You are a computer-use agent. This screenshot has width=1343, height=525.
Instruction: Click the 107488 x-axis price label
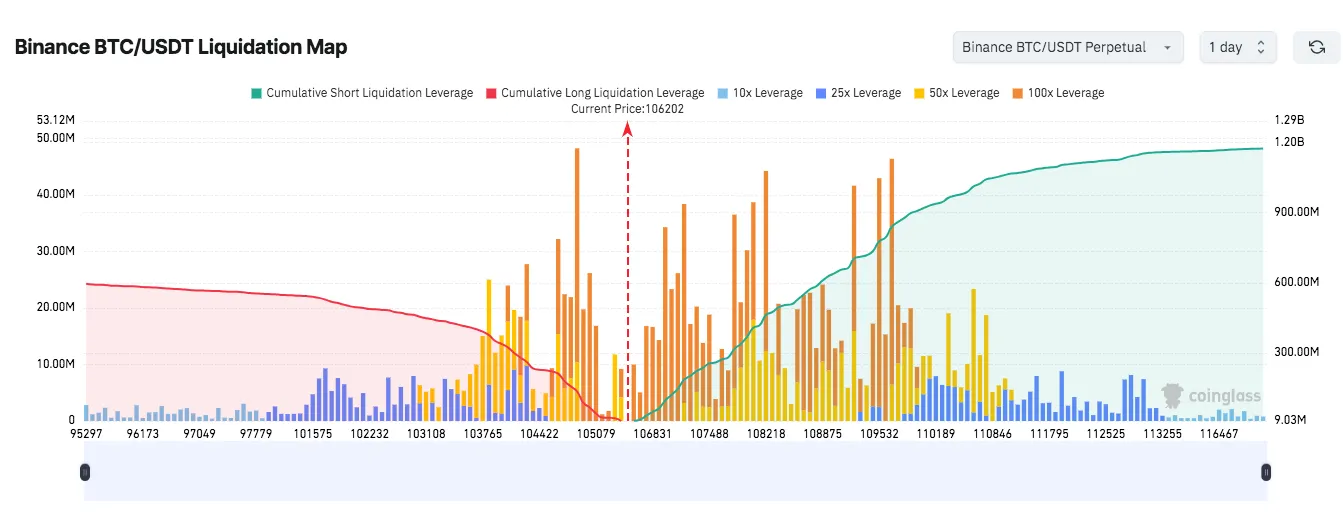(710, 434)
